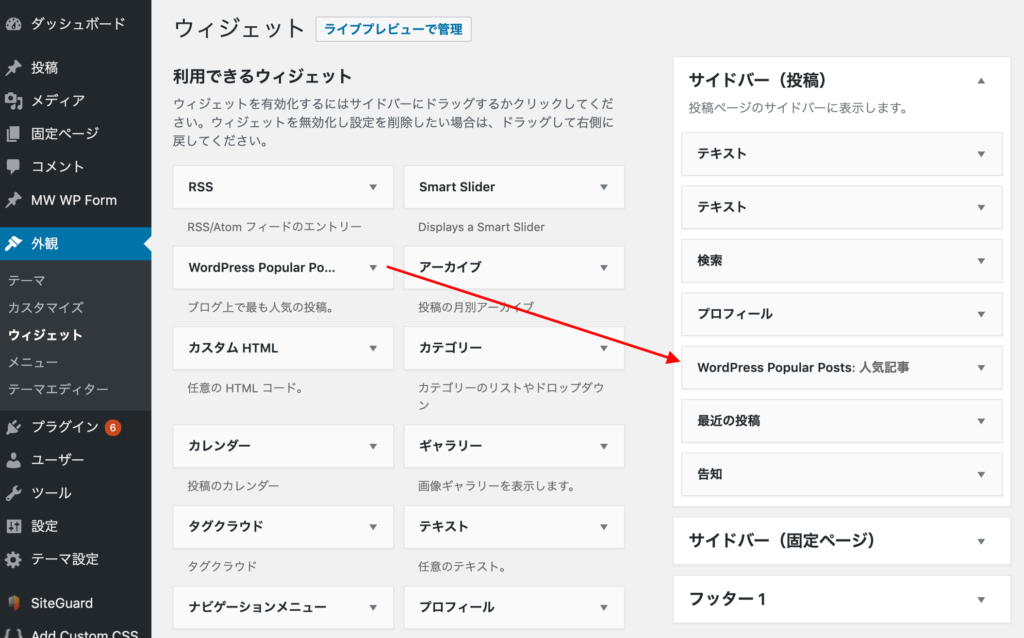Expand the フッター１ widget area

(x=981, y=599)
